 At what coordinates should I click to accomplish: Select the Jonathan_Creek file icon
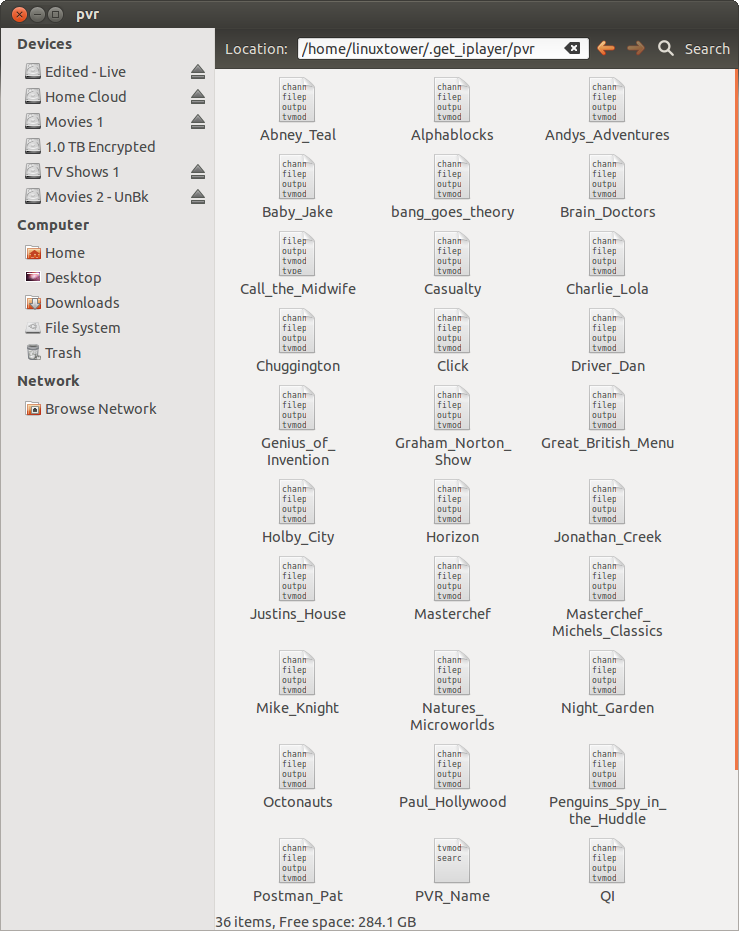pyautogui.click(x=607, y=502)
